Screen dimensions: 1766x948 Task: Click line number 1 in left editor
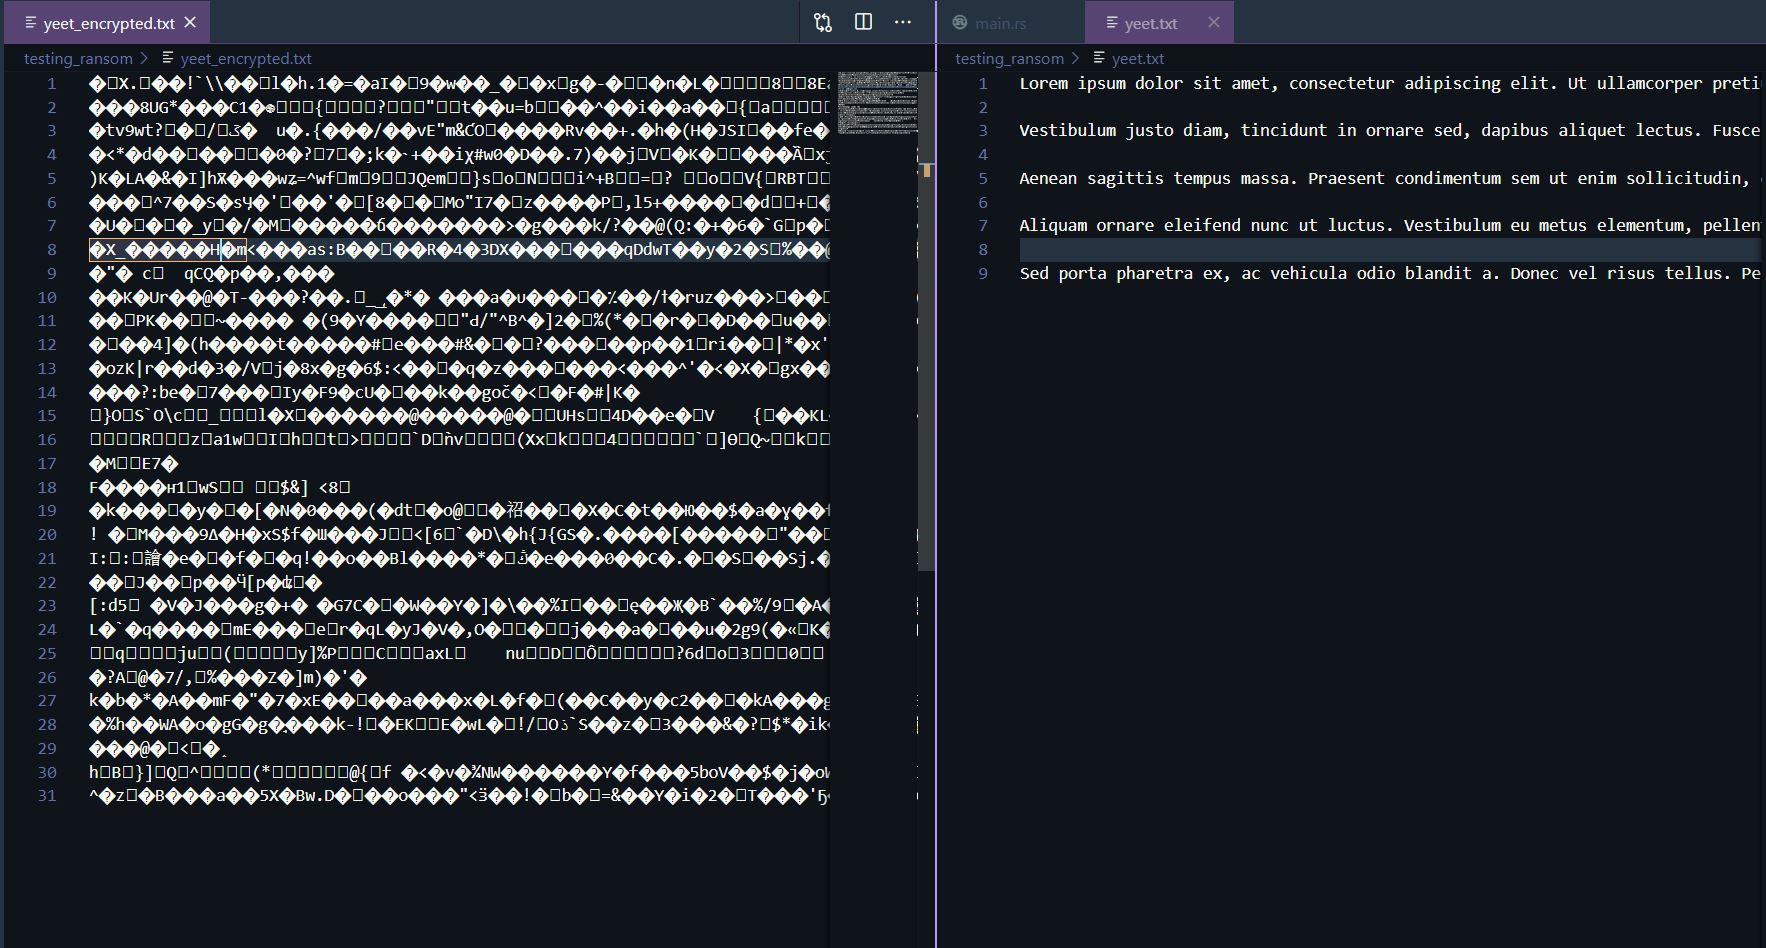click(x=51, y=83)
